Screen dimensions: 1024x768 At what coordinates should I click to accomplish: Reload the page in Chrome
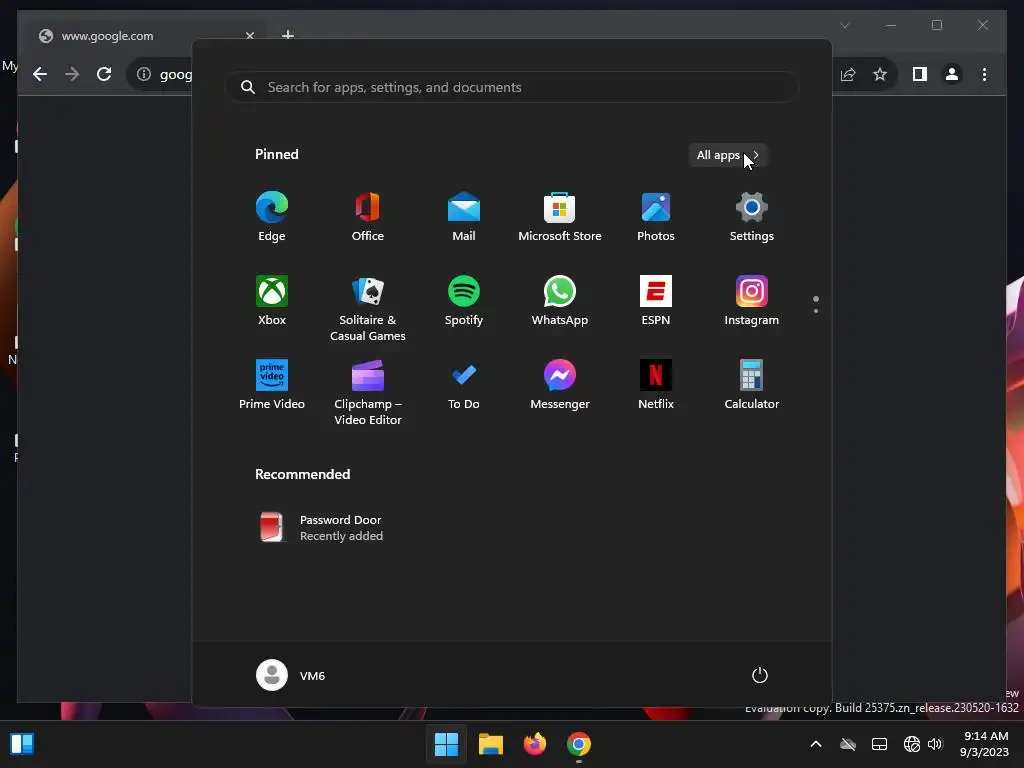point(104,74)
